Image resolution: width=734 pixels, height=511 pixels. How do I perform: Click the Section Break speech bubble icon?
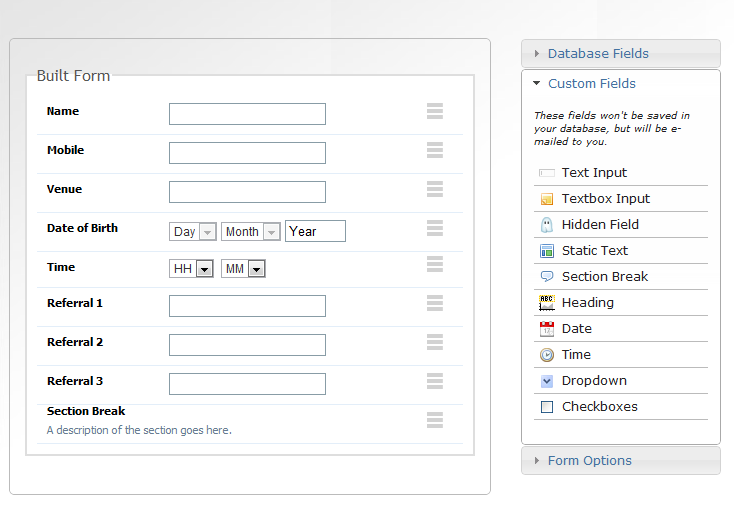pos(546,277)
